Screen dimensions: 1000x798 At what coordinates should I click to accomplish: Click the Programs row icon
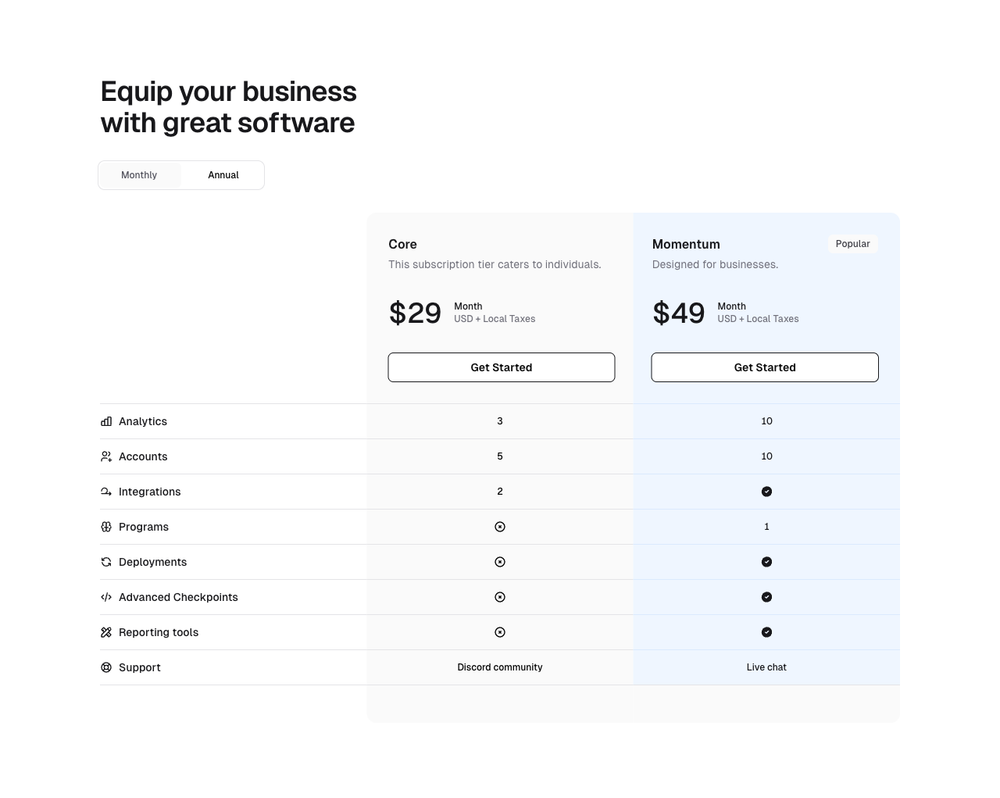(x=106, y=527)
